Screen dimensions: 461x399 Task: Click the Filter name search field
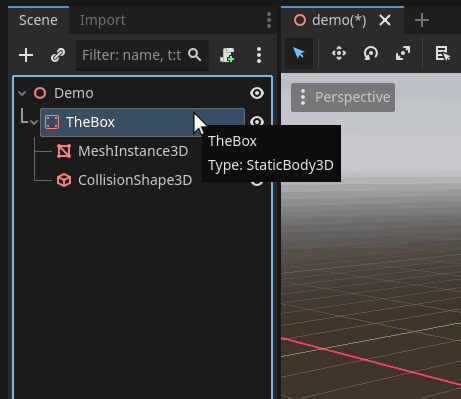click(142, 55)
